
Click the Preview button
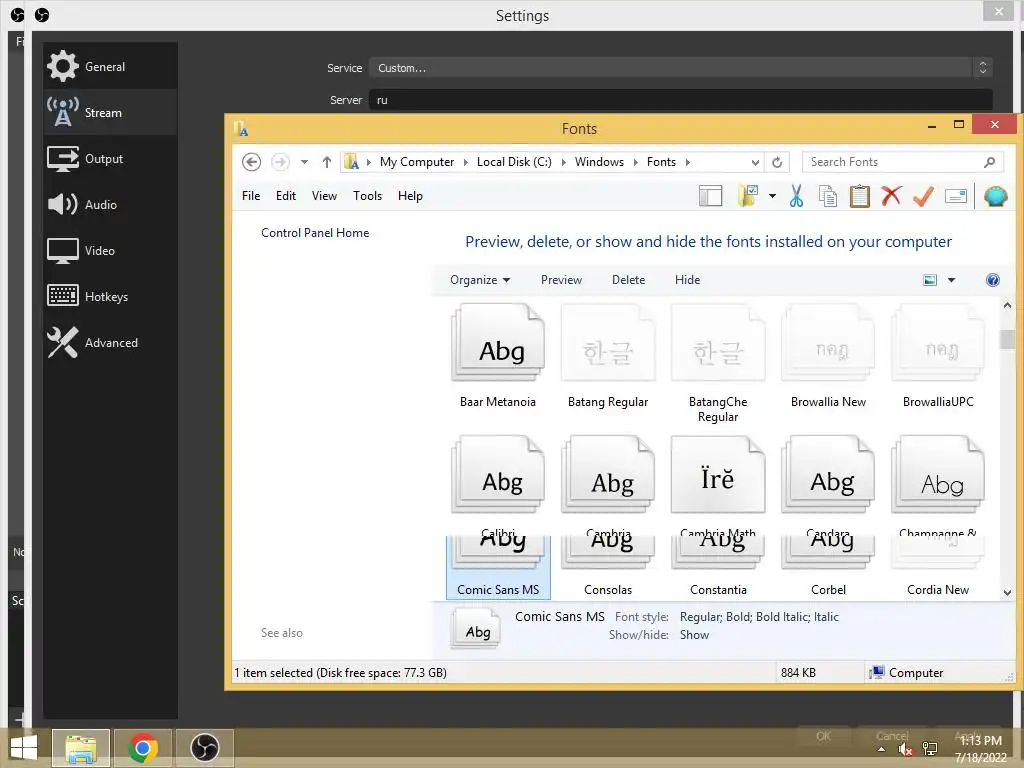tap(561, 280)
